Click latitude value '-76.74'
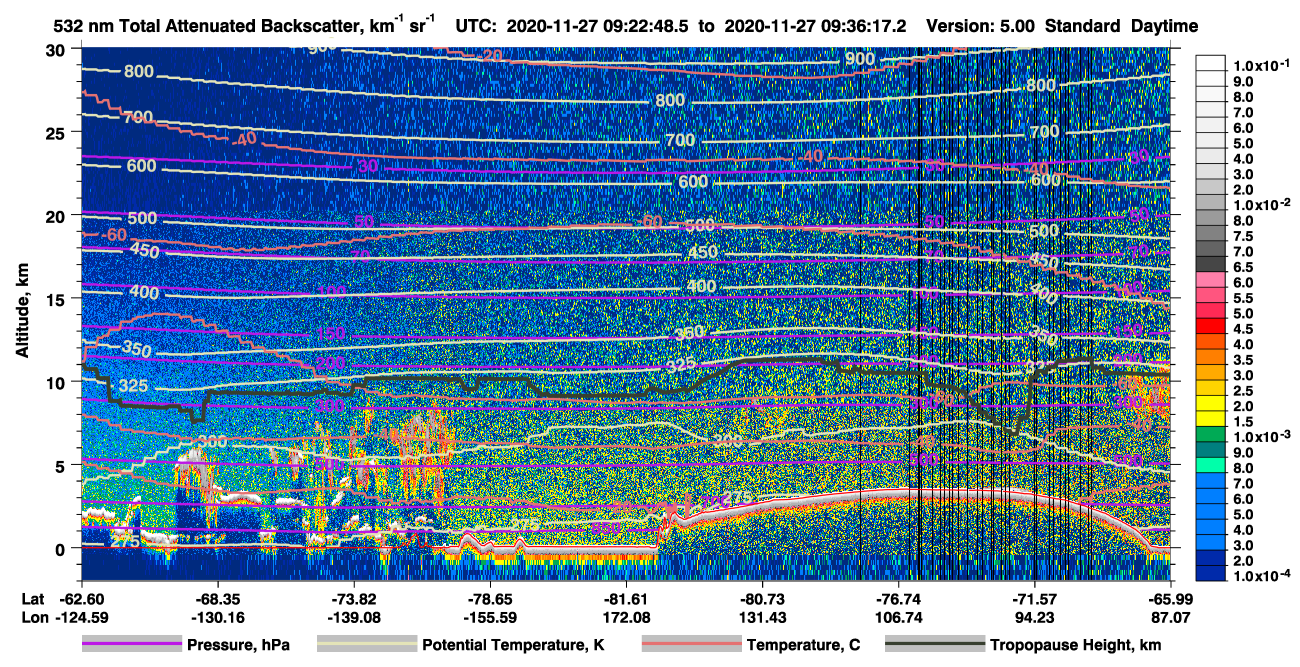 [x=899, y=598]
